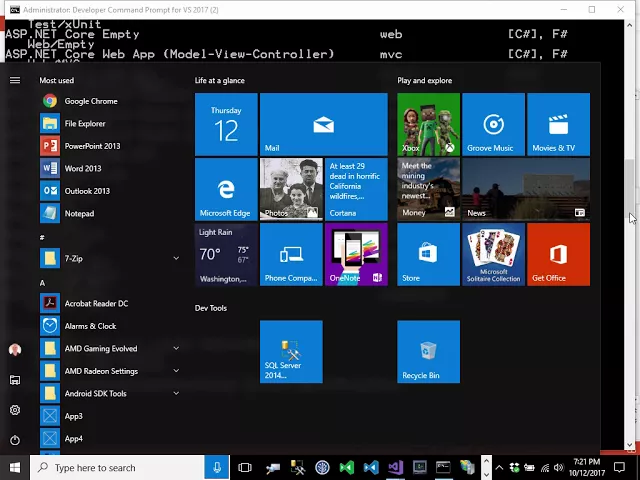
Task: Select the 'A' letter index header
Action: click(42, 283)
